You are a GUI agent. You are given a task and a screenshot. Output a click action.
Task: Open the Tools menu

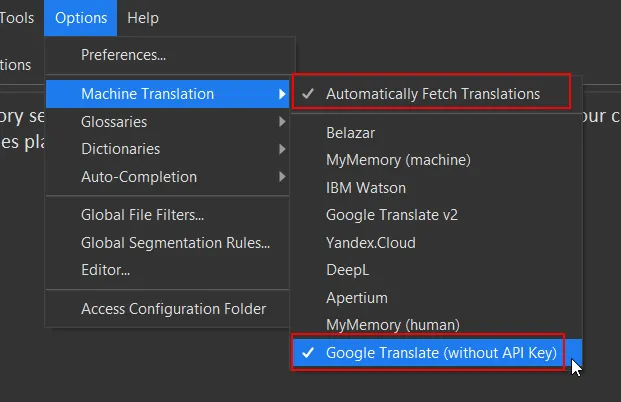tap(18, 17)
